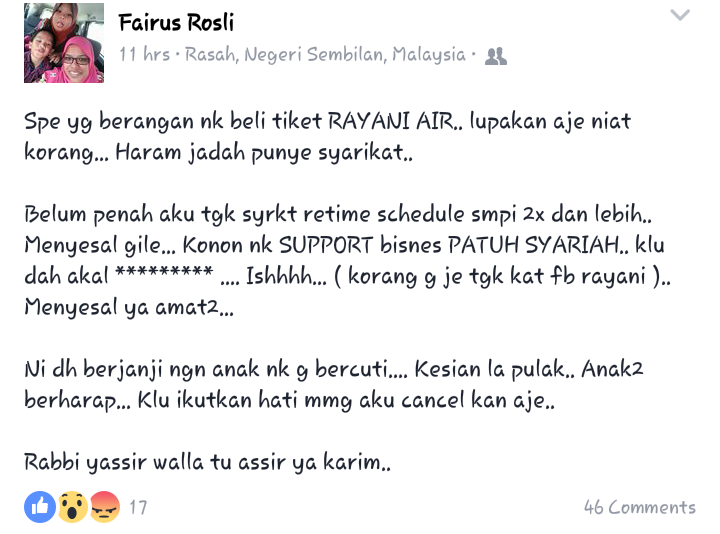Click the line 'Rabbi yassir walla tu assir'
This screenshot has height=534, width=720.
click(x=207, y=462)
